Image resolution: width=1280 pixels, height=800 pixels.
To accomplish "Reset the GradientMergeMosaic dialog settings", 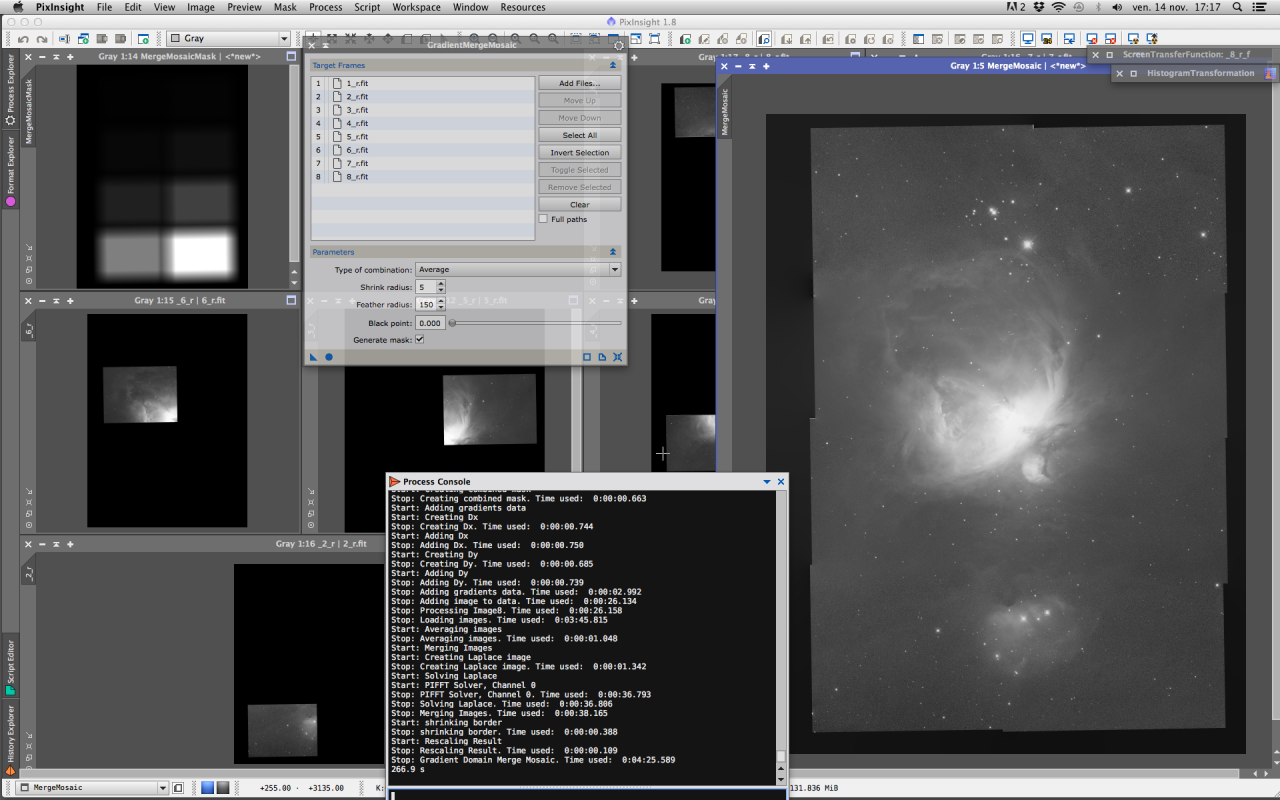I will point(617,357).
